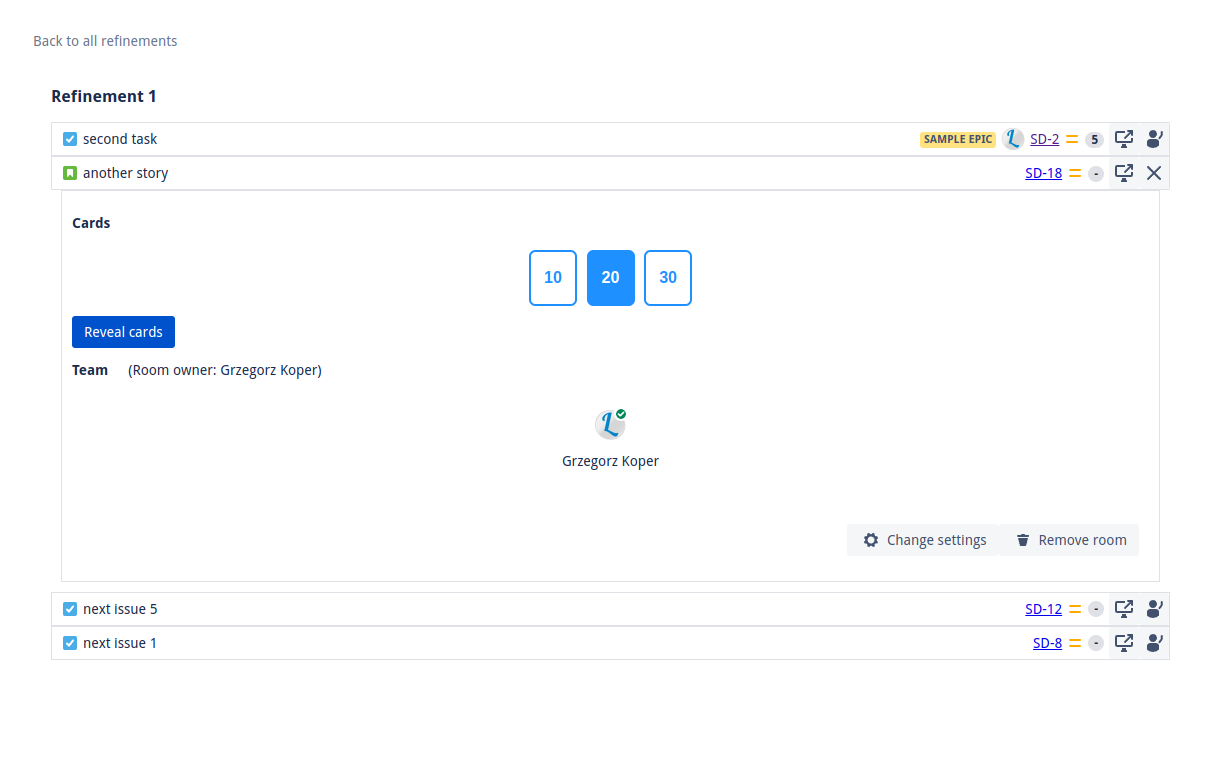1229x769 pixels.
Task: Open another story in an external window
Action: pos(1124,173)
